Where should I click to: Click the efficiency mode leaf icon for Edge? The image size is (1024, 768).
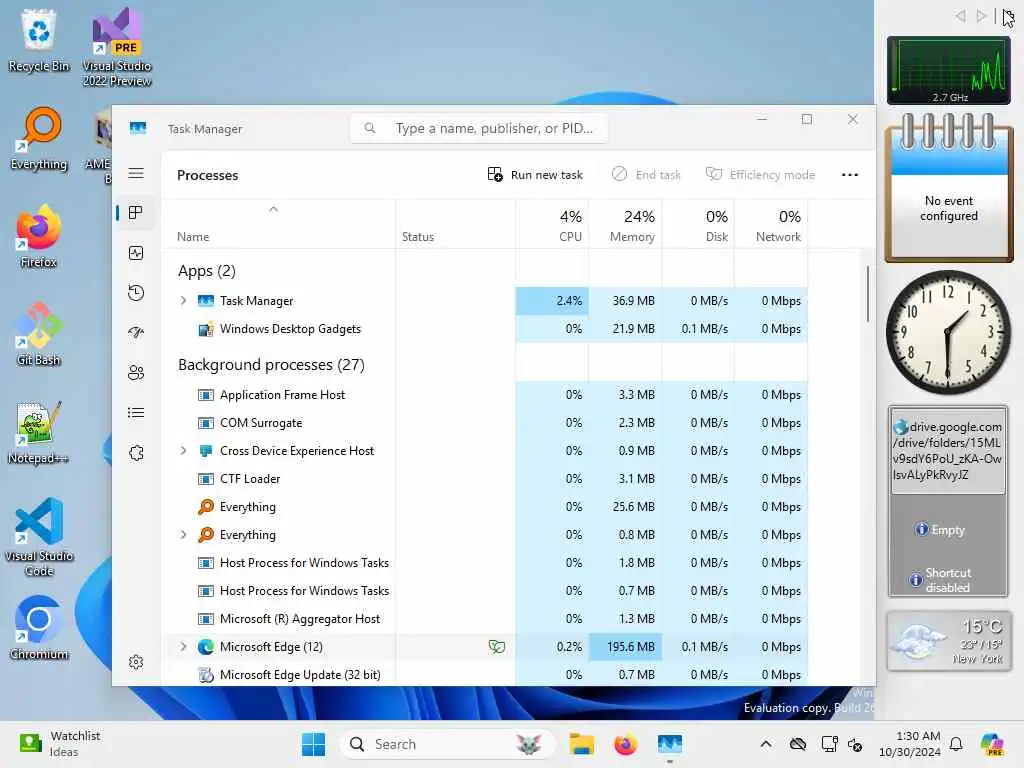(x=496, y=647)
